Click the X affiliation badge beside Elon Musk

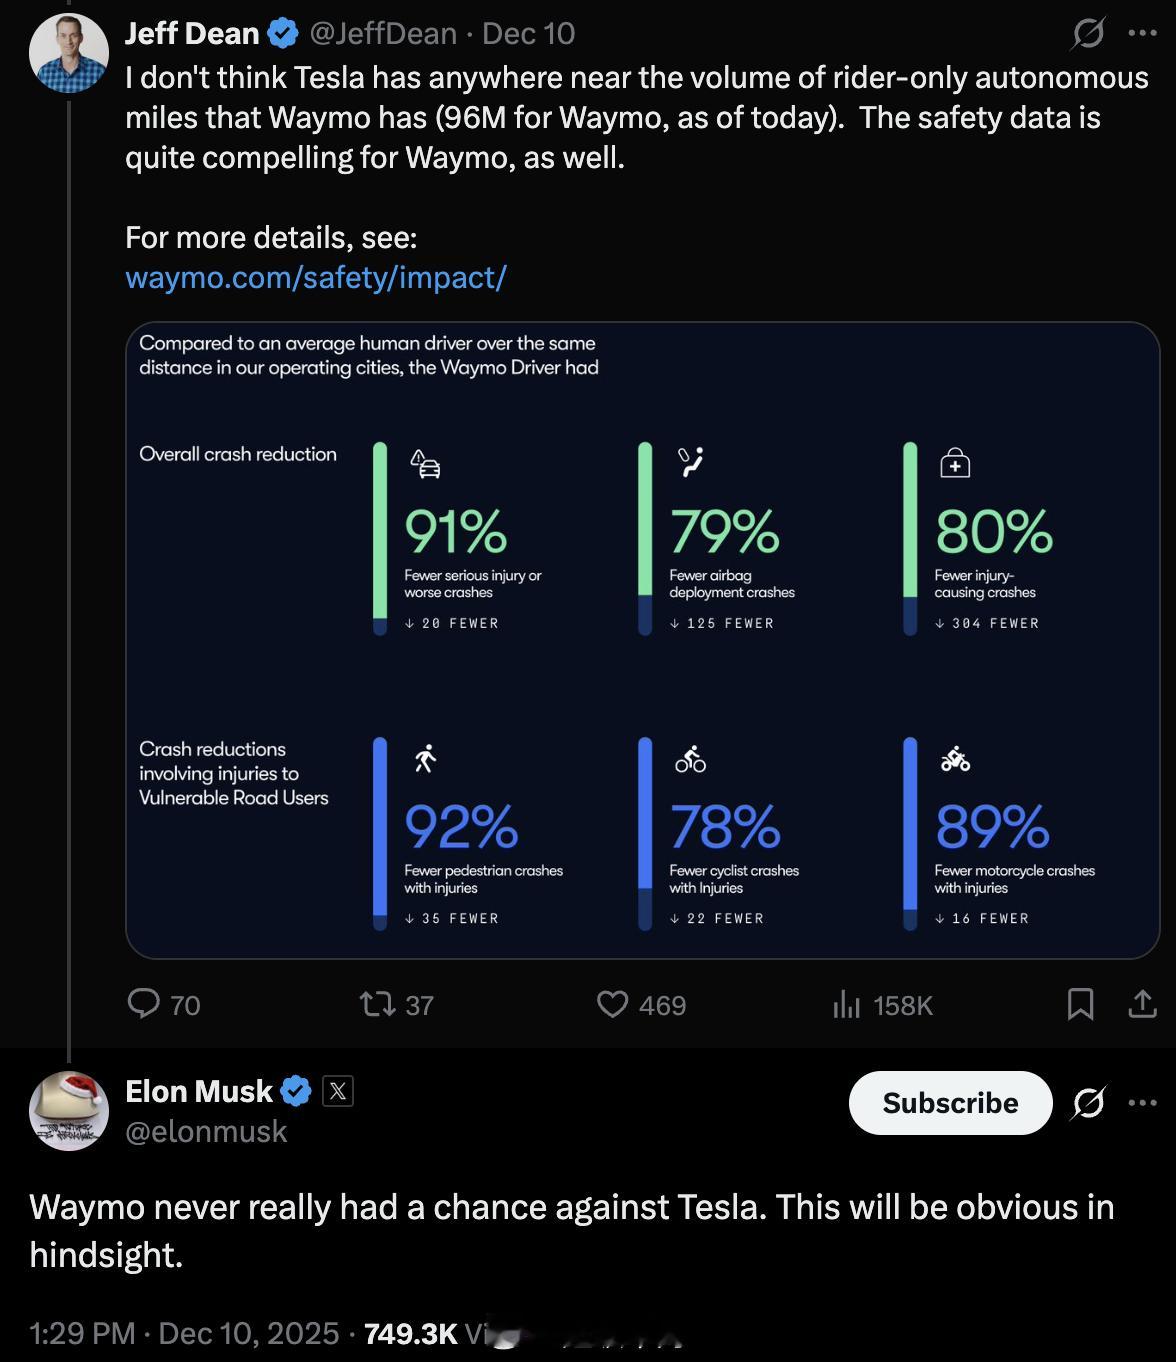tap(338, 1091)
